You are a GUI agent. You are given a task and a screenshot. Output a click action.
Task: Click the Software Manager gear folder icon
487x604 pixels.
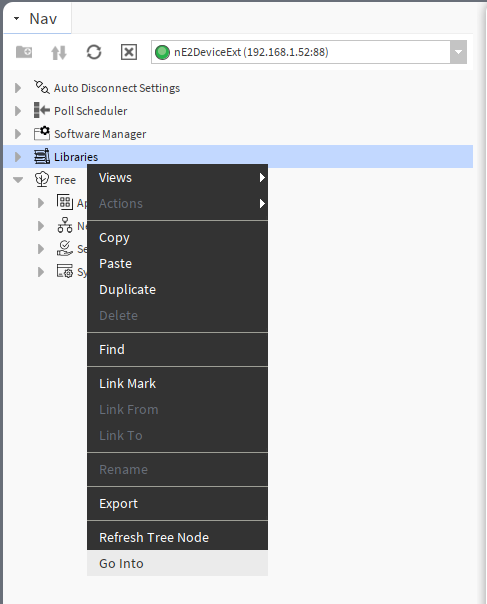[42, 134]
